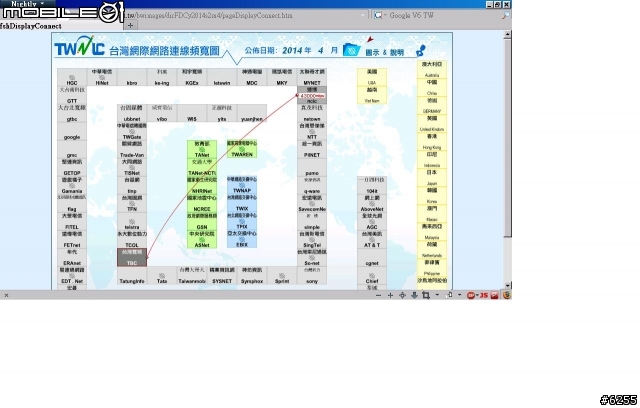The image size is (640, 408).
Task: Select the green TWAREN node
Action: coord(242,149)
